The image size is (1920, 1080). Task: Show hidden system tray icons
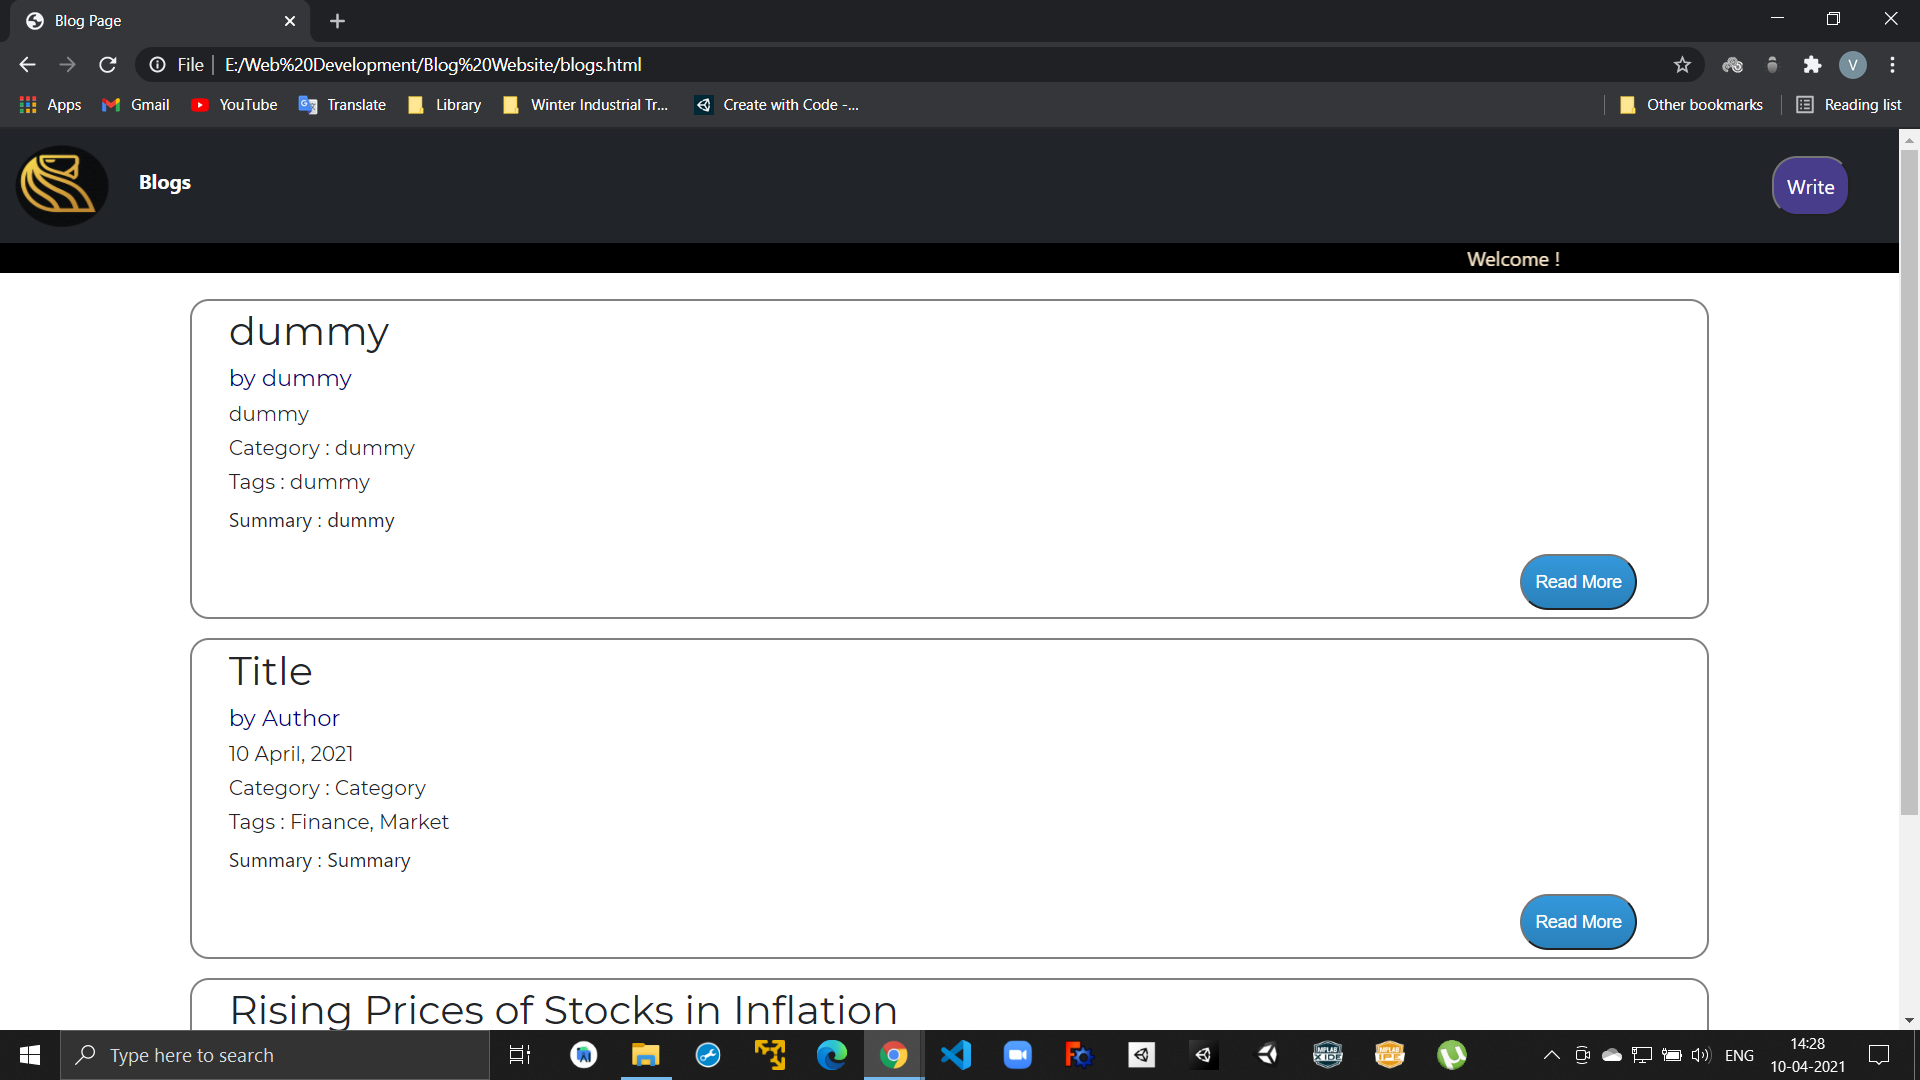coord(1551,1055)
